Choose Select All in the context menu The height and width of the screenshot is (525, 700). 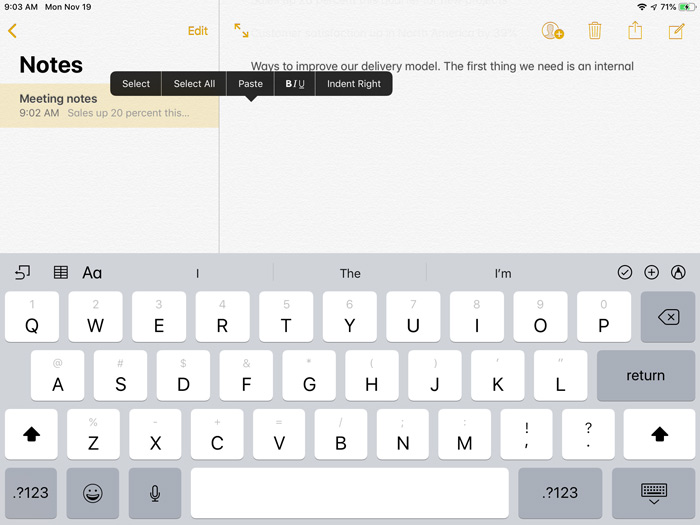[194, 84]
